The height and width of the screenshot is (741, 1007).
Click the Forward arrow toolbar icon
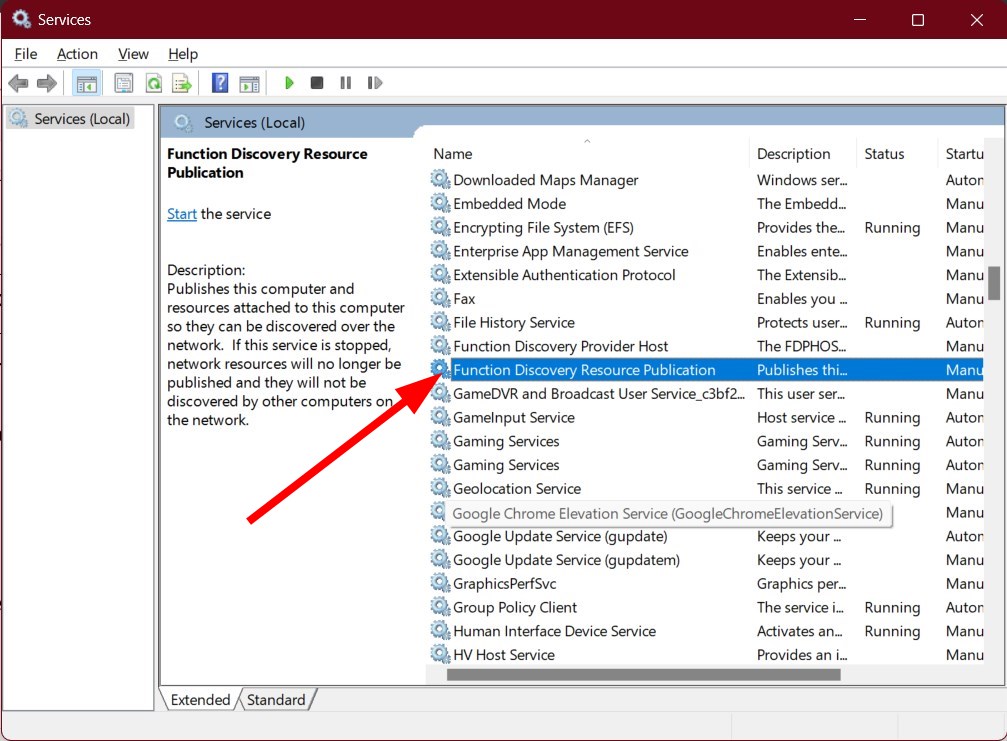47,83
